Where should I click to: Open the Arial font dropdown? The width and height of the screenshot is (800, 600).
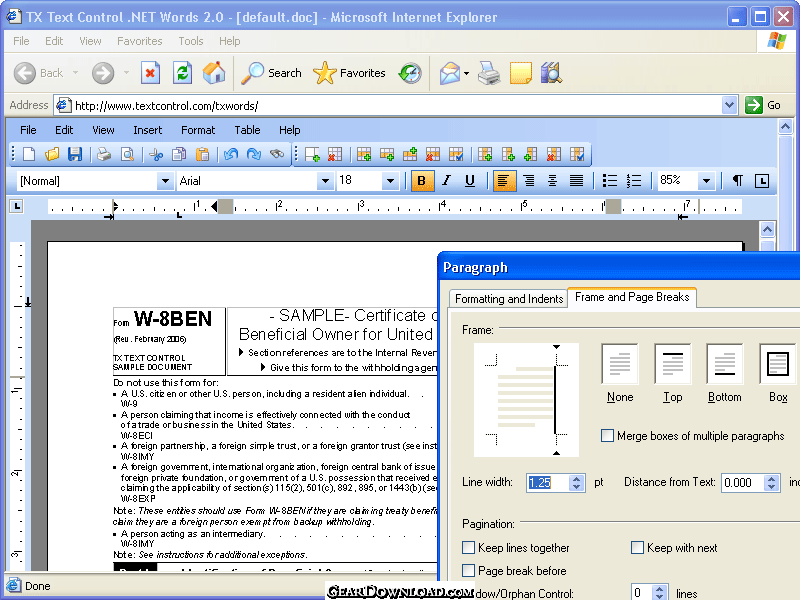pos(325,181)
